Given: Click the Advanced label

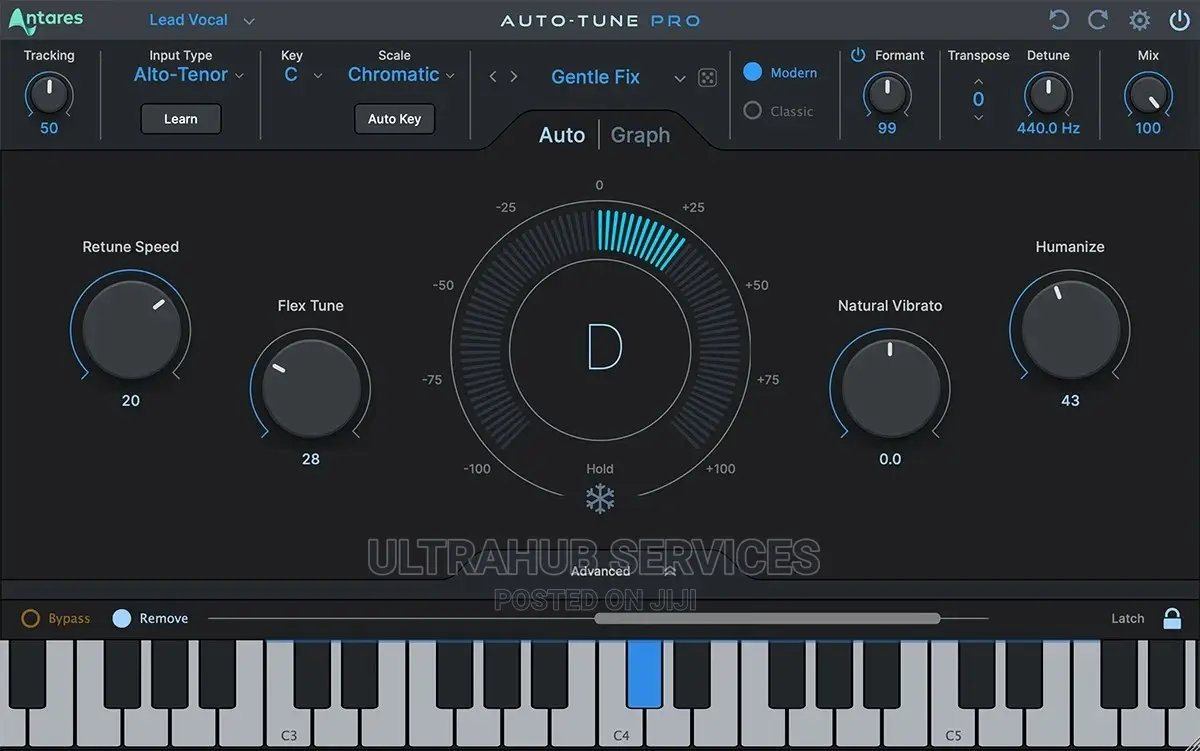Looking at the screenshot, I should [x=600, y=571].
